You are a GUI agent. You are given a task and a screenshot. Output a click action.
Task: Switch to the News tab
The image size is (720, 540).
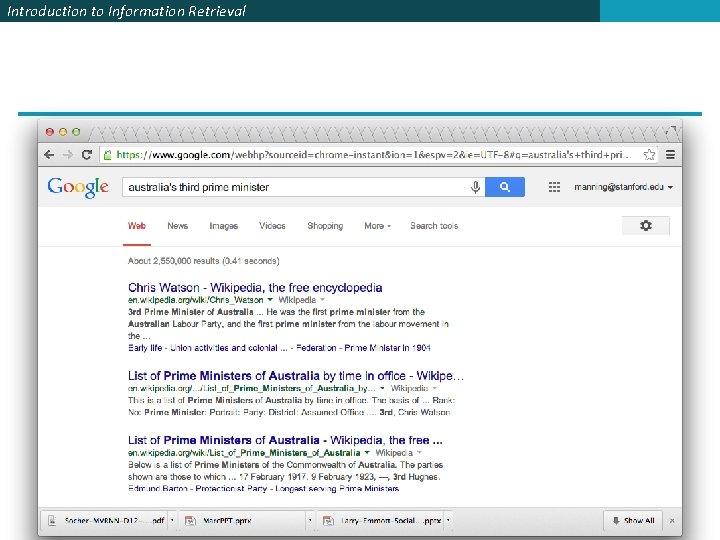pos(178,226)
